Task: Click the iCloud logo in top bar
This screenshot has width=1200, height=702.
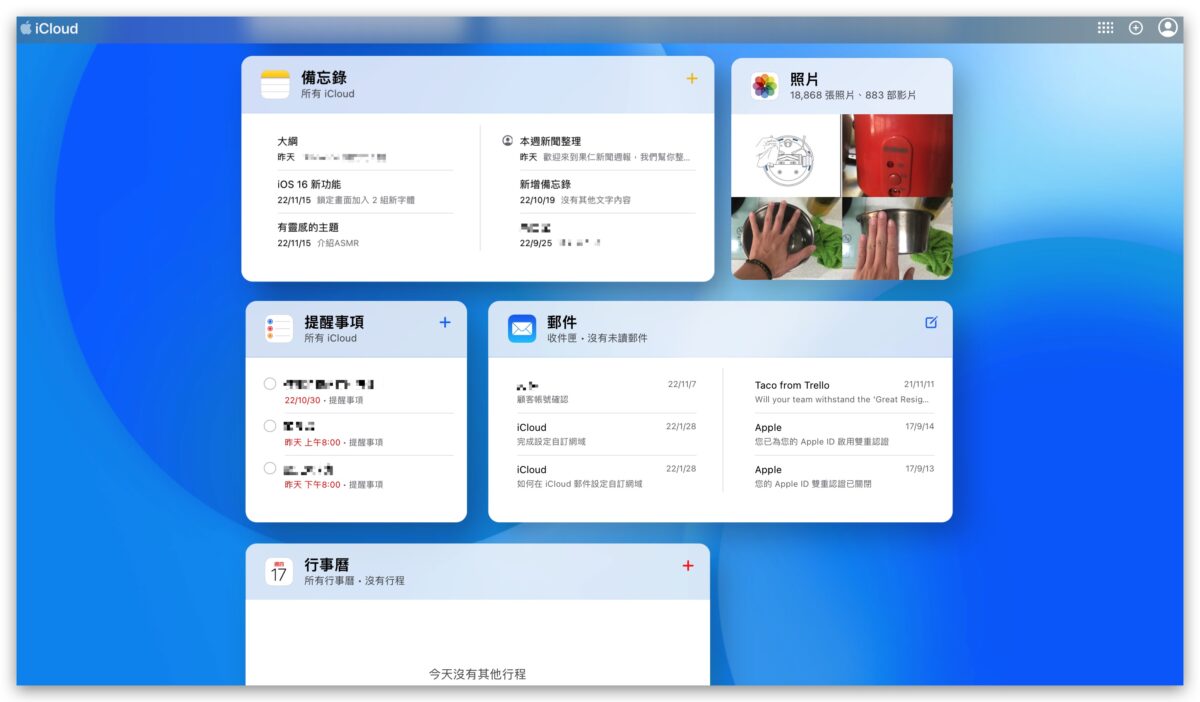Action: (x=49, y=28)
